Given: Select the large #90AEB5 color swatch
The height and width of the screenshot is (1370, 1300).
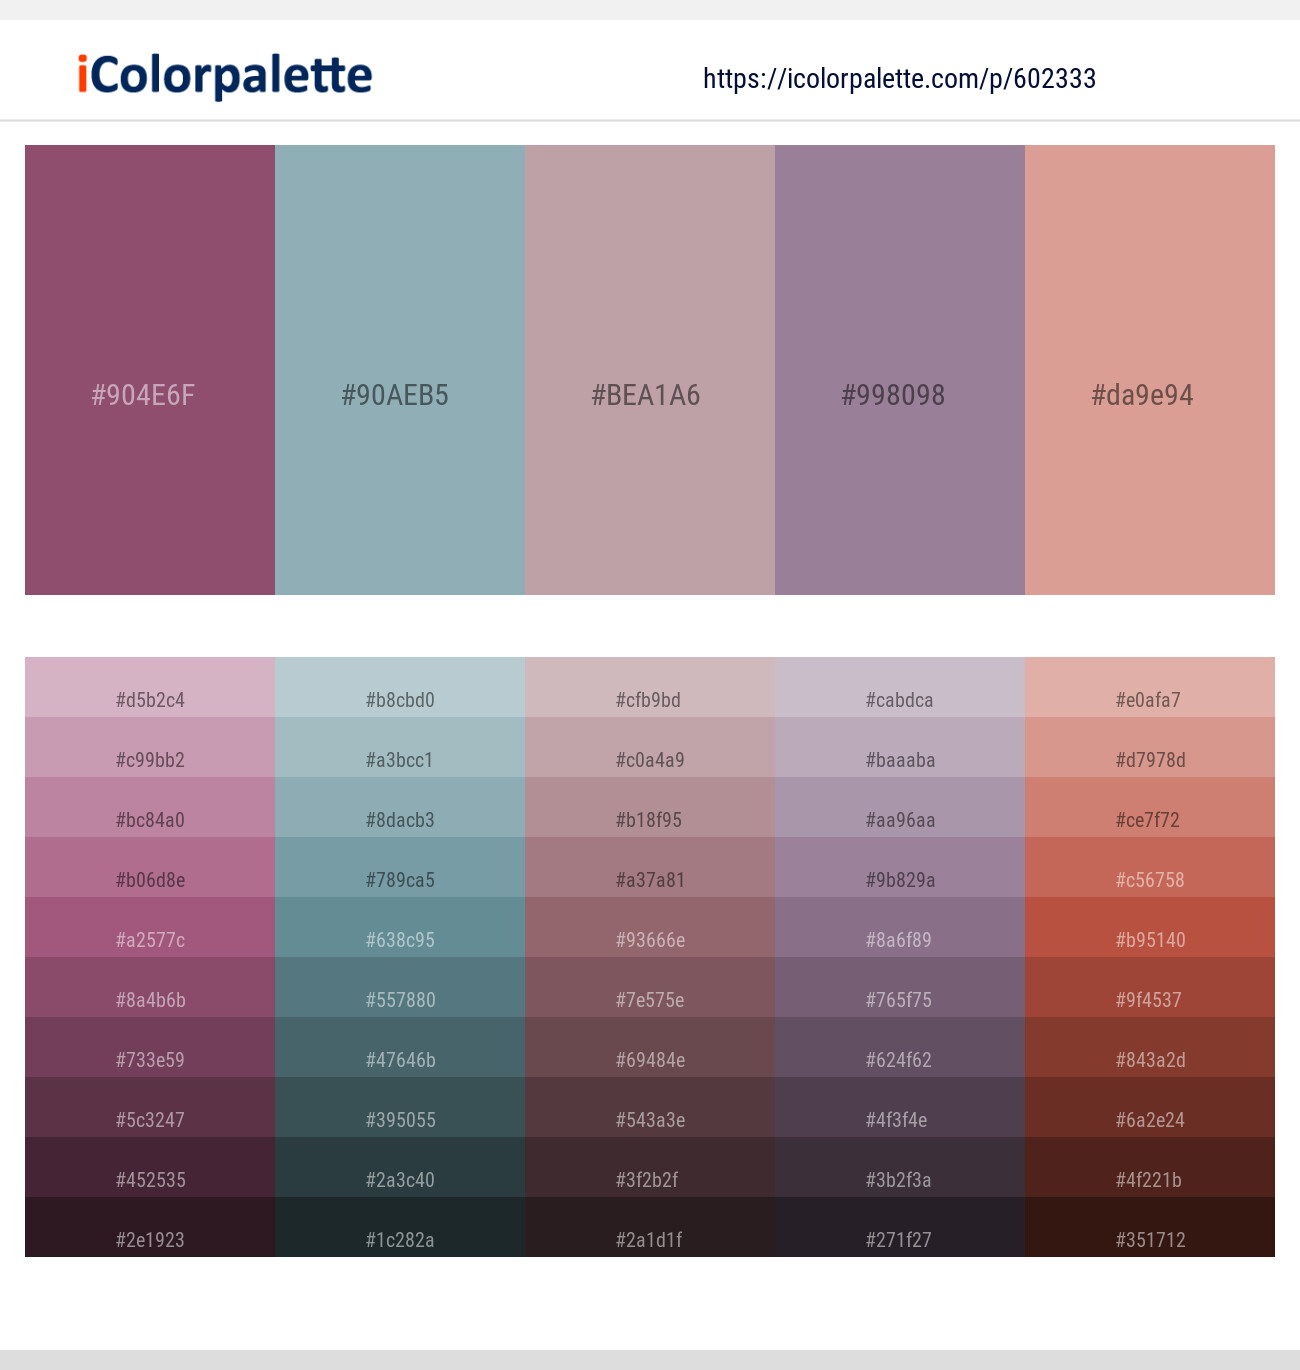Looking at the screenshot, I should coord(400,370).
